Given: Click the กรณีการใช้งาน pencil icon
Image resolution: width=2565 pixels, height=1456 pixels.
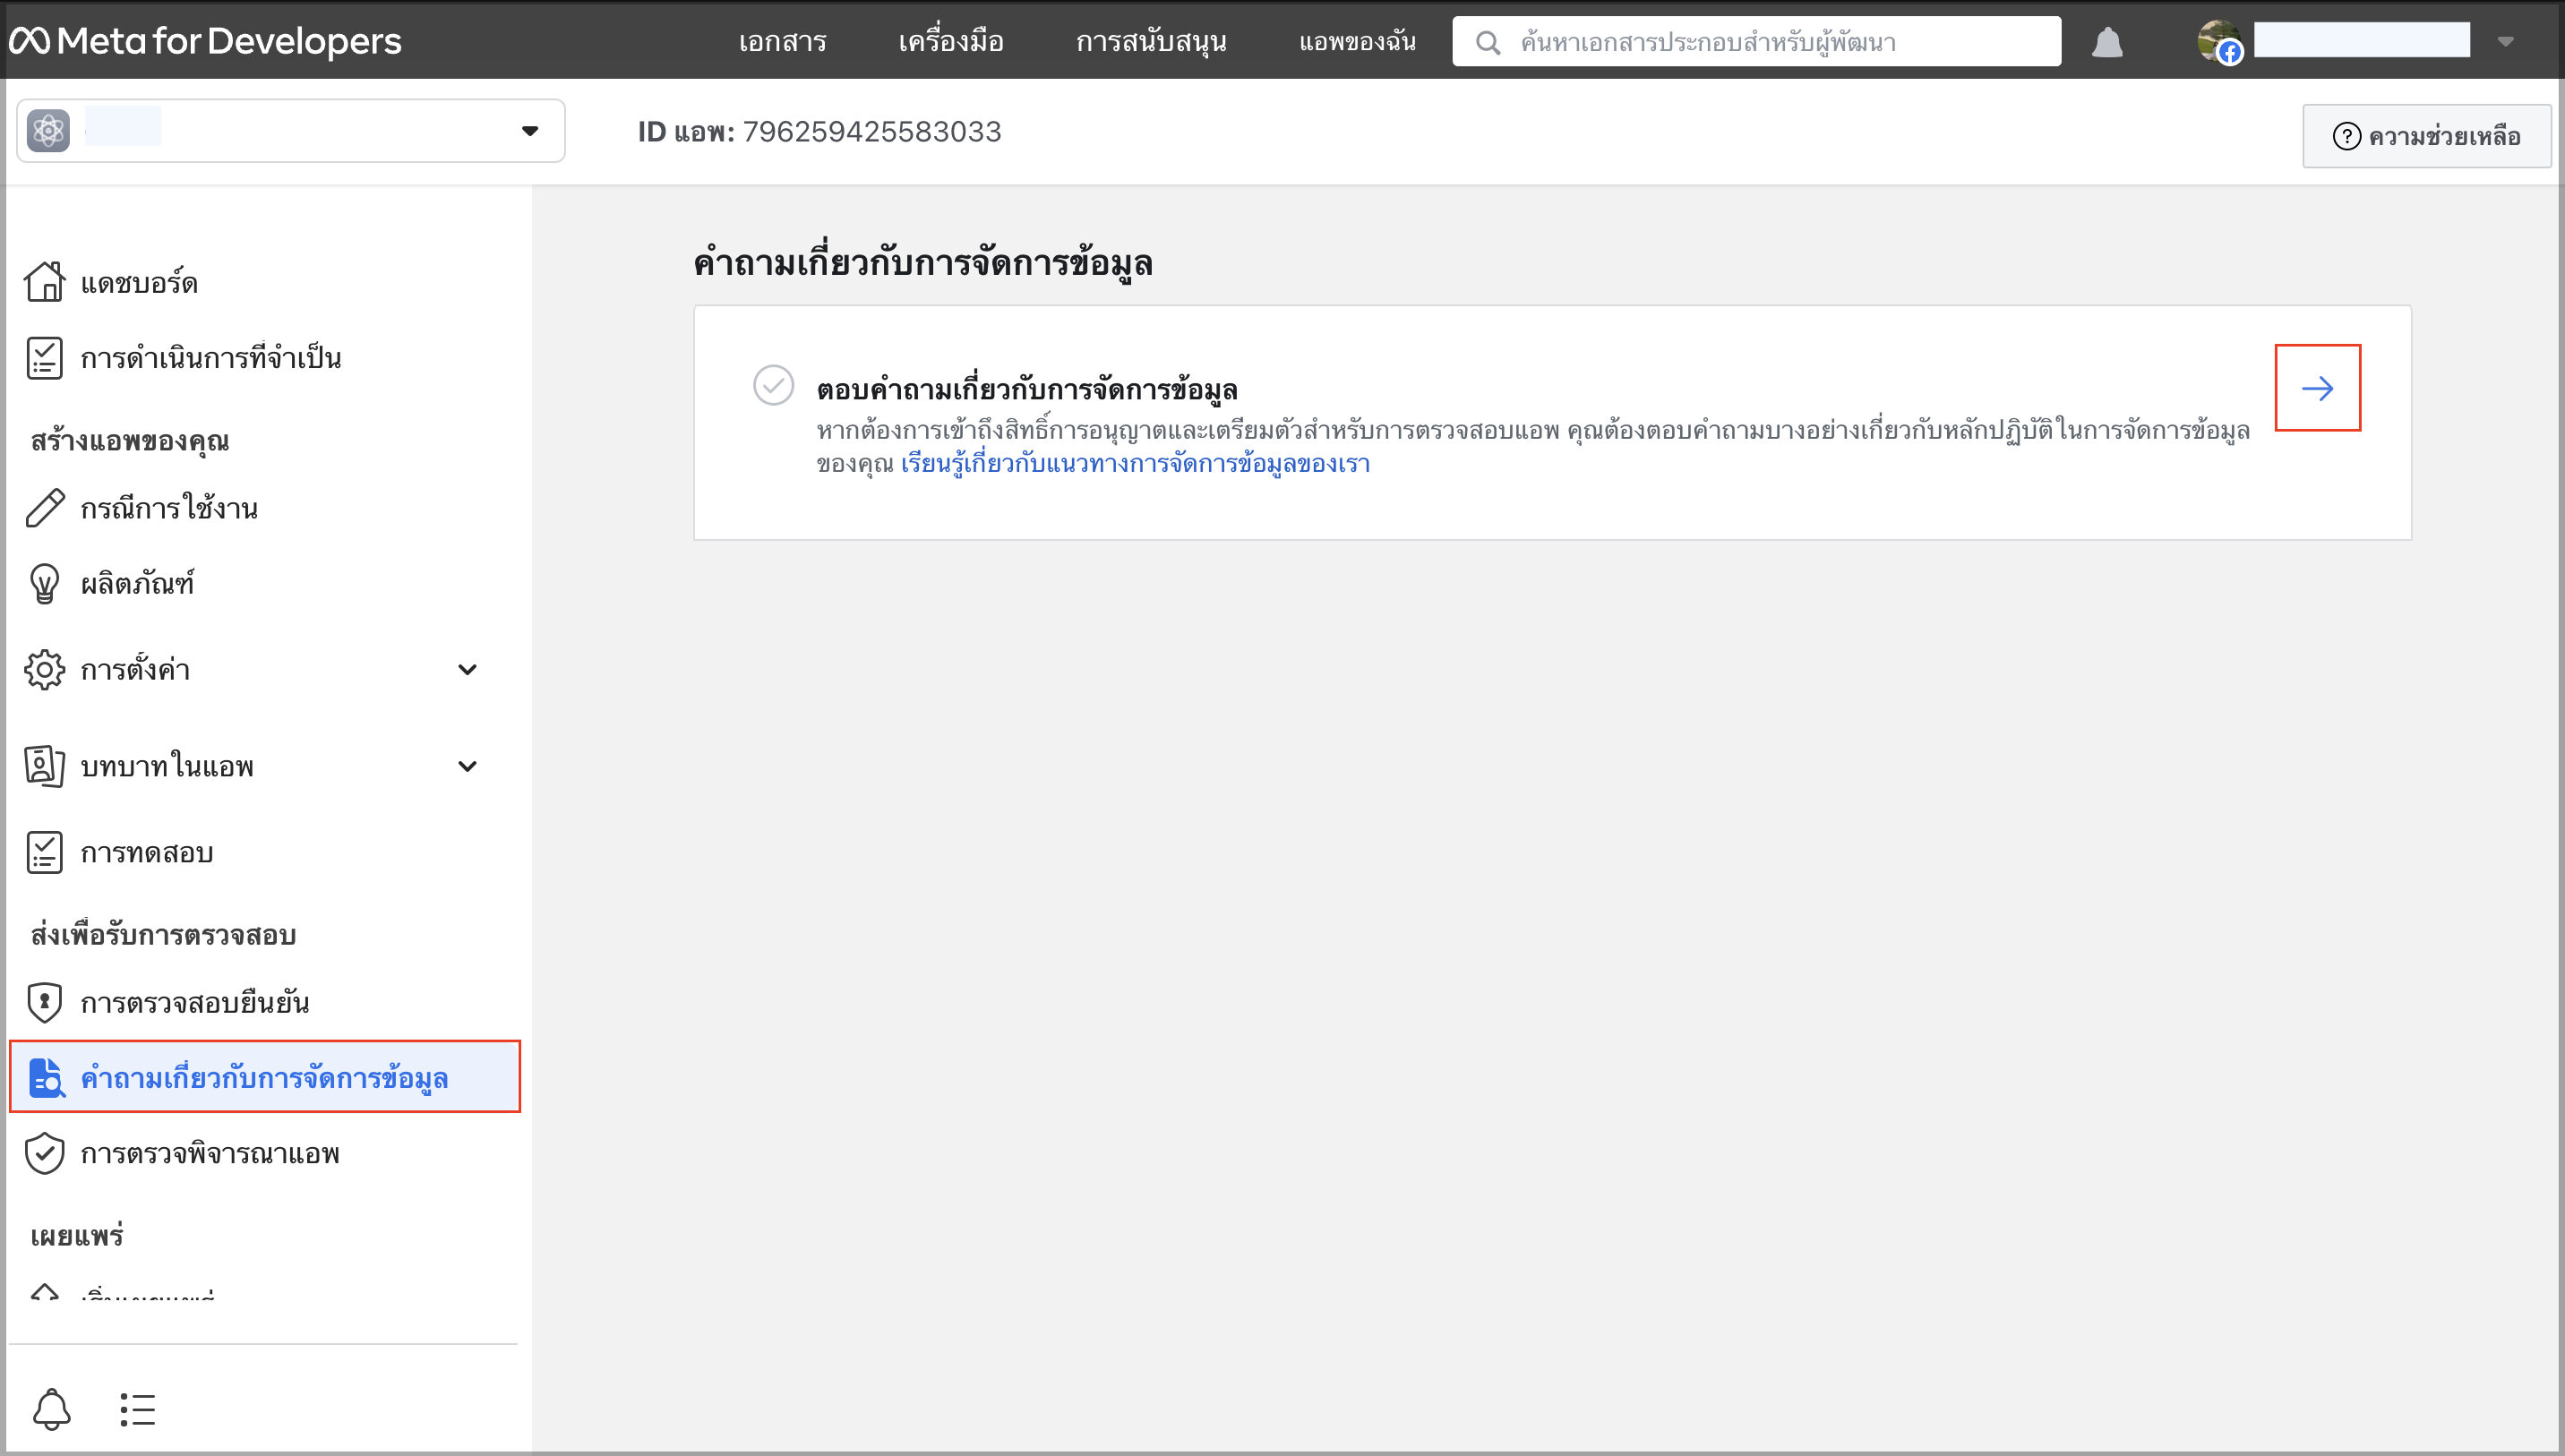Looking at the screenshot, I should [45, 508].
